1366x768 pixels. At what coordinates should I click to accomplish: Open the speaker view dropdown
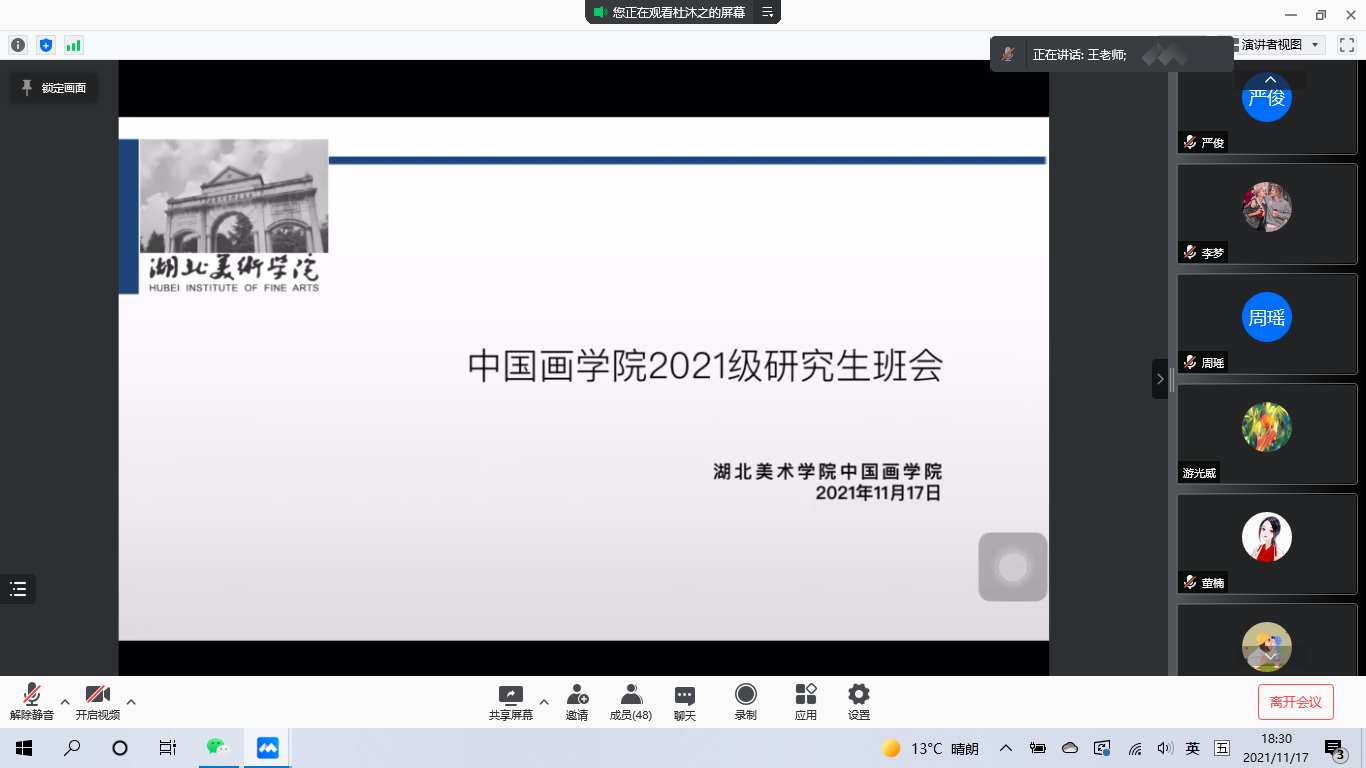(1280, 45)
